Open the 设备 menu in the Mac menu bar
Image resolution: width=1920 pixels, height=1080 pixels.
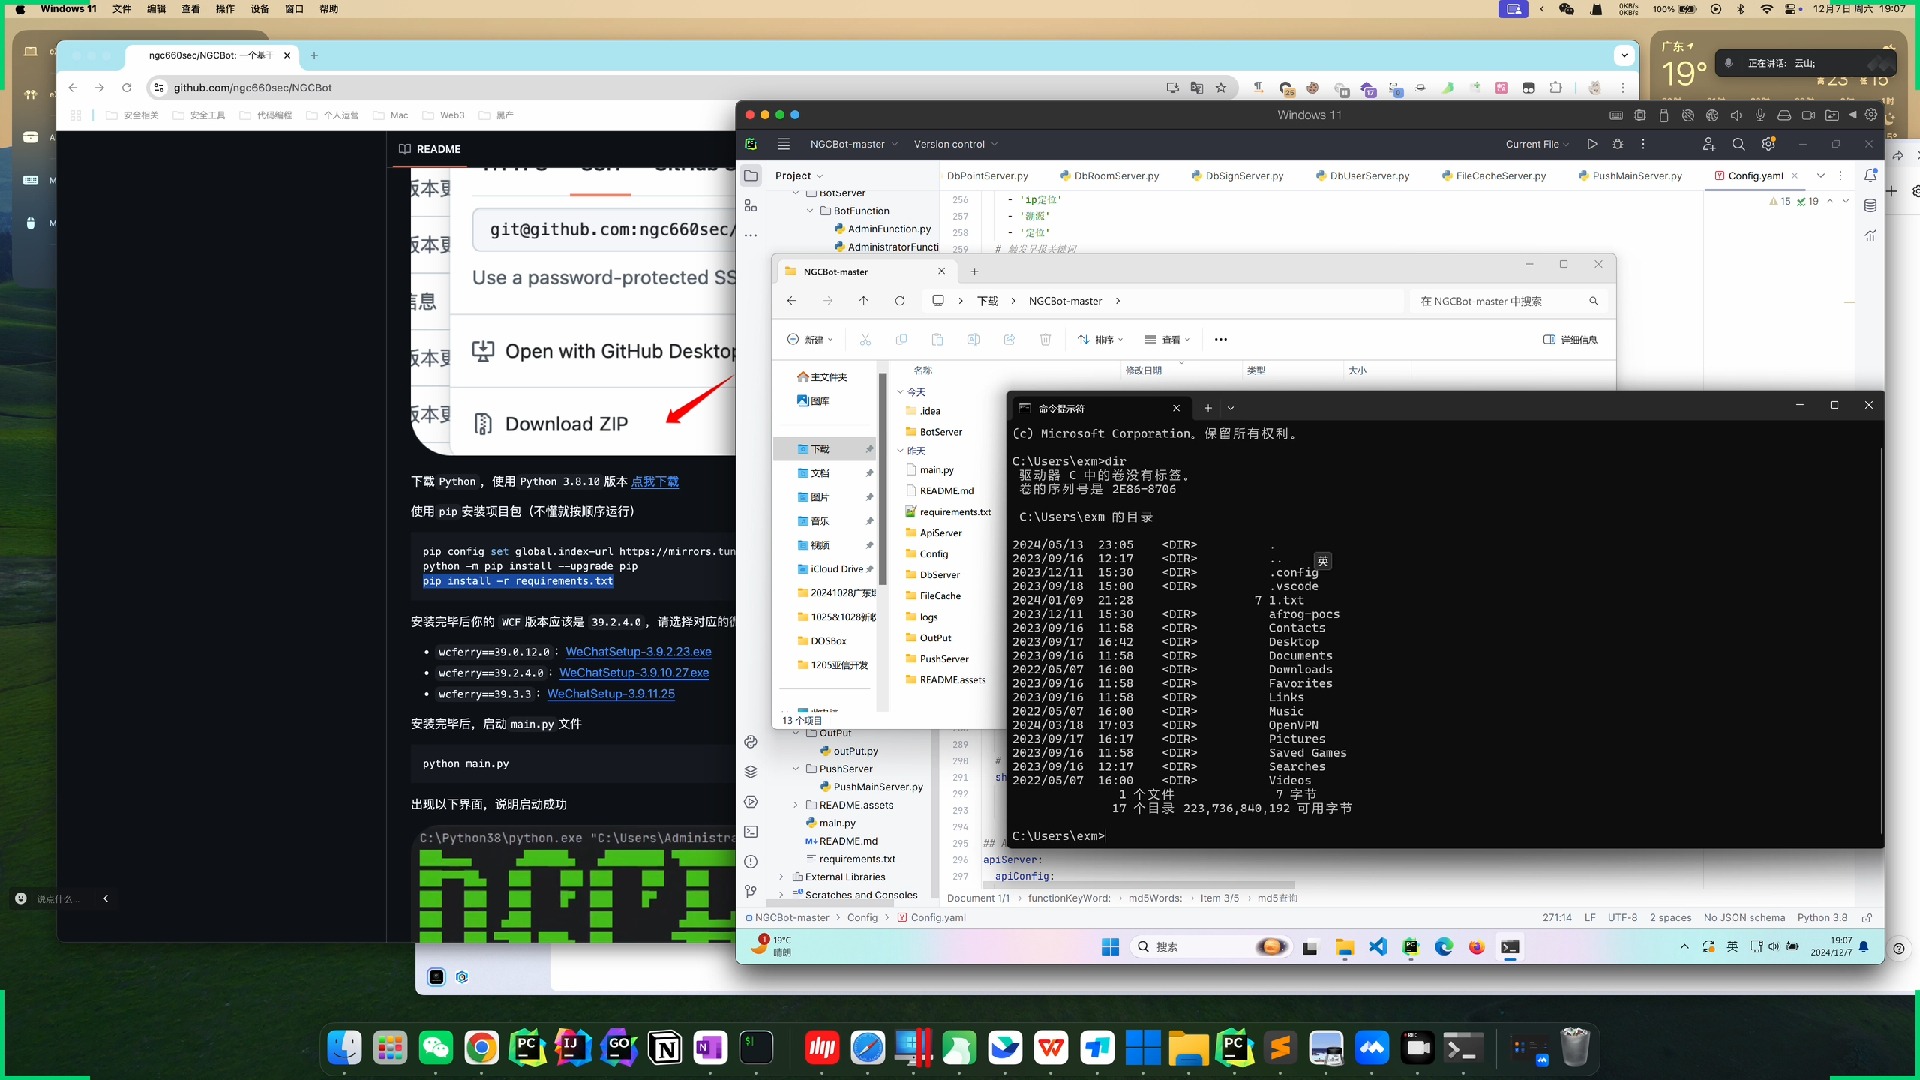tap(260, 9)
